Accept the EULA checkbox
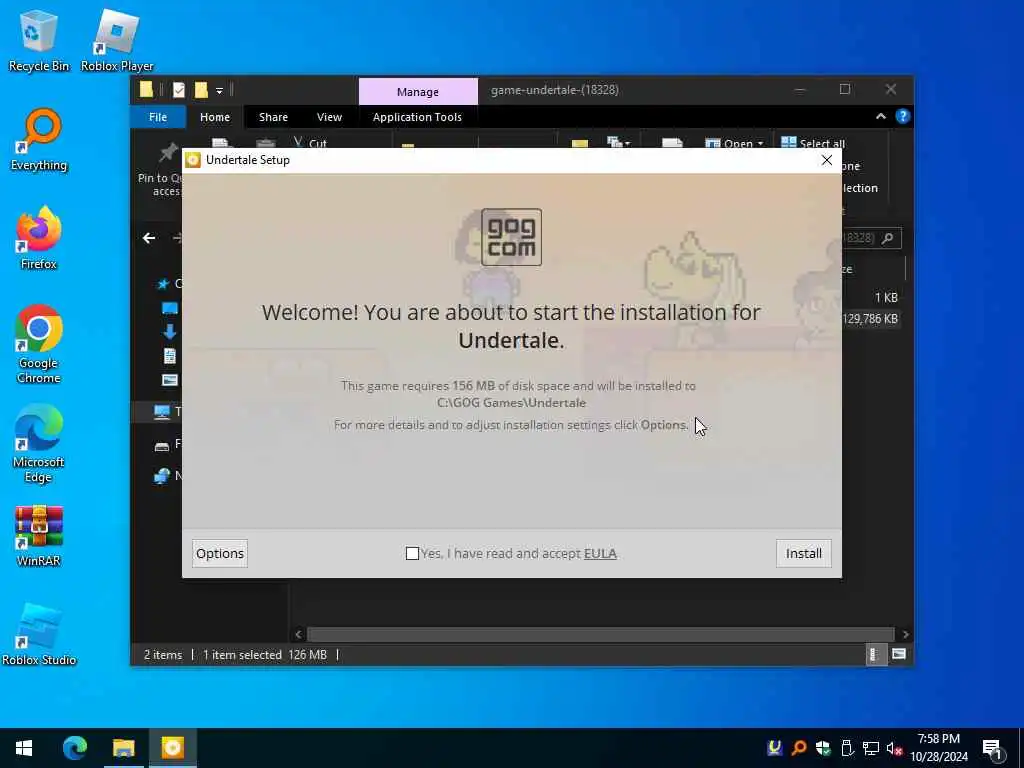The height and width of the screenshot is (768, 1024). pyautogui.click(x=412, y=554)
